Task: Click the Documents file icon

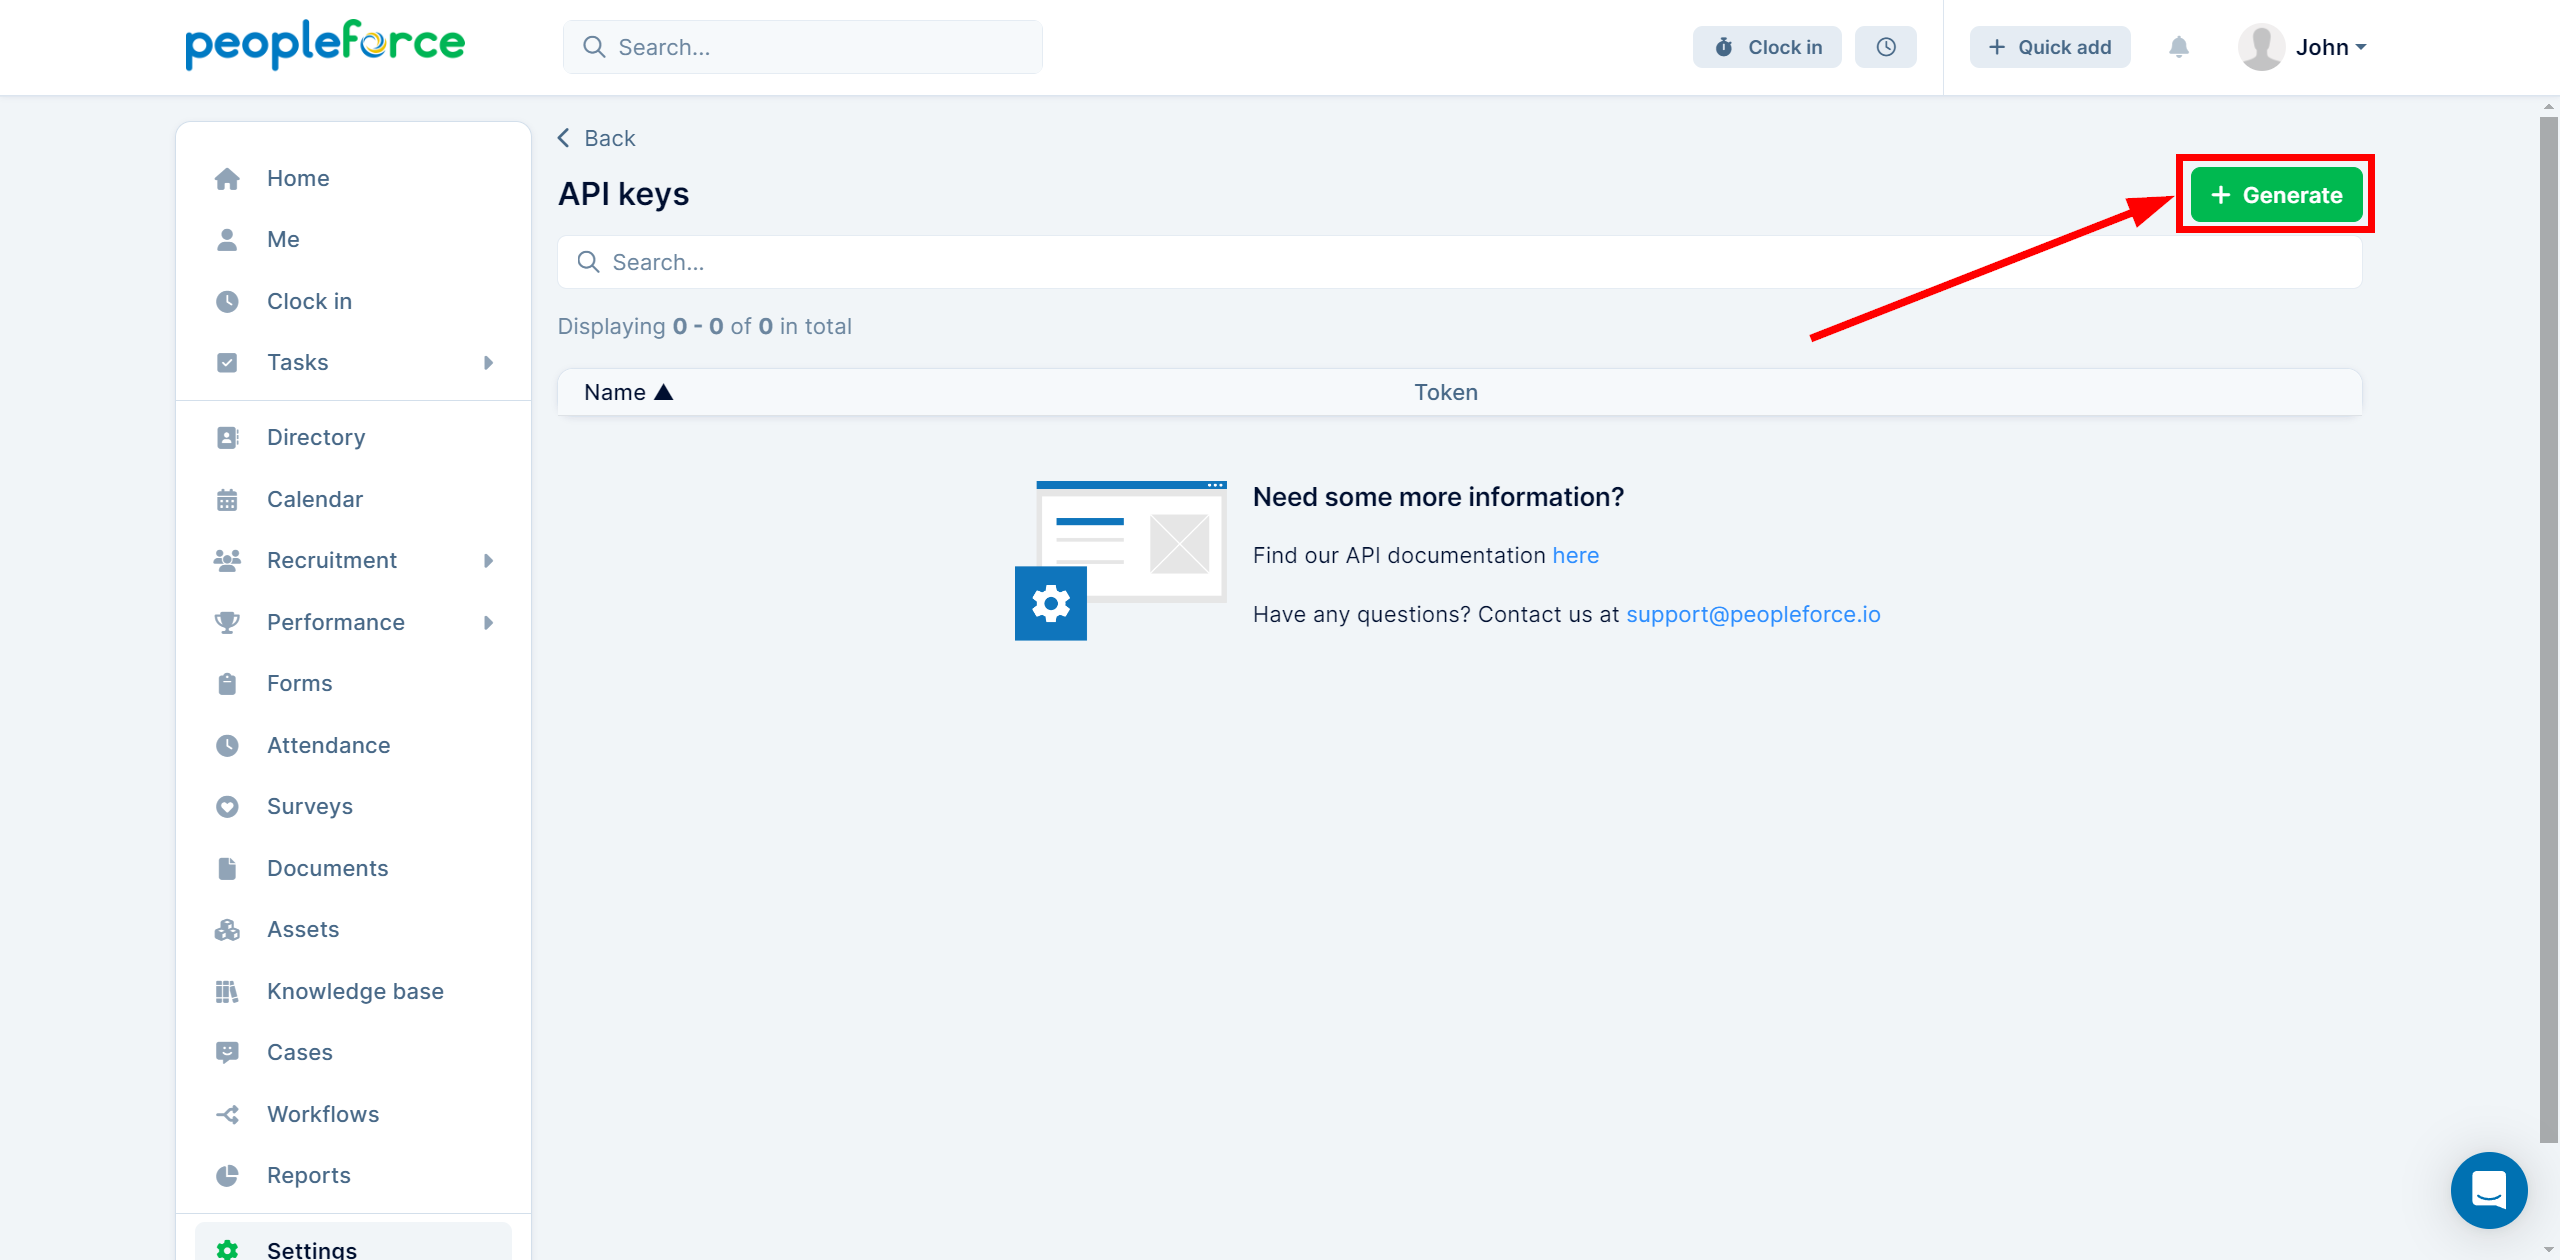Action: (x=227, y=869)
